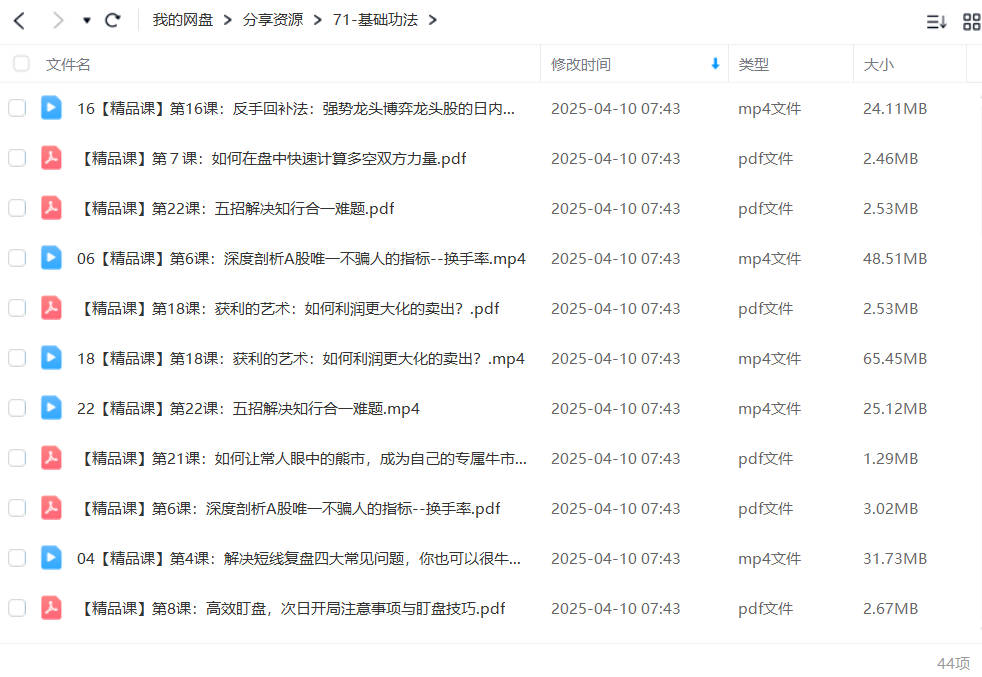Check the box for 第22课 pdf file
This screenshot has height=677, width=982.
(17, 209)
